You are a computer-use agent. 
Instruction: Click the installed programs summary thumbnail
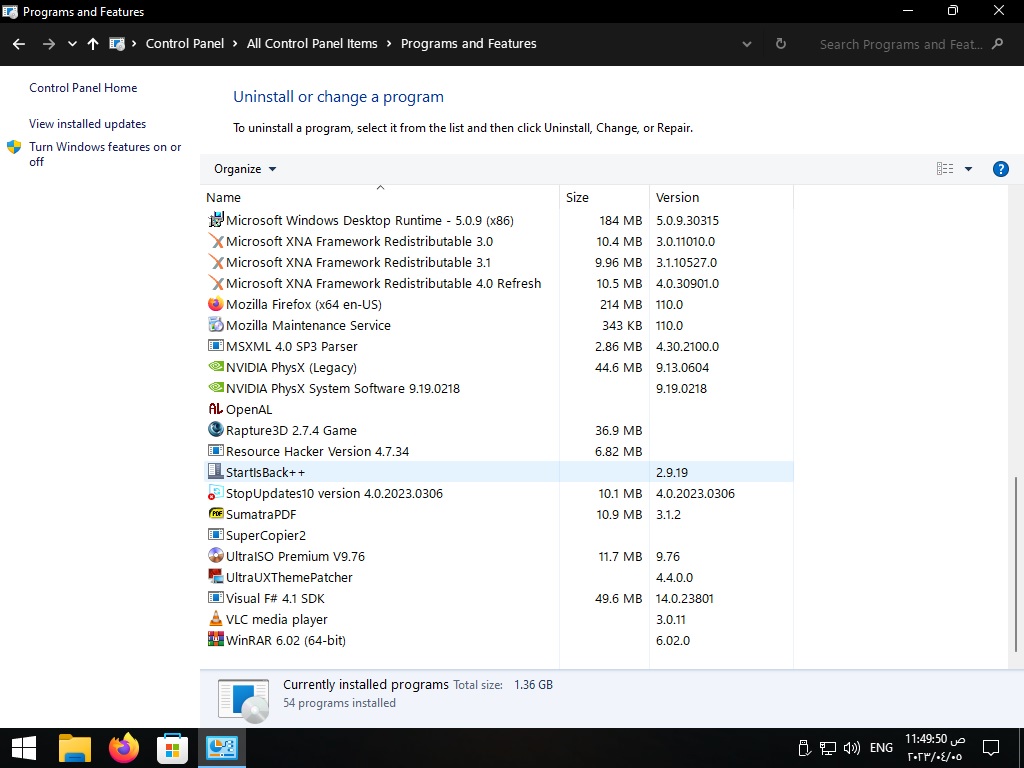(x=244, y=700)
